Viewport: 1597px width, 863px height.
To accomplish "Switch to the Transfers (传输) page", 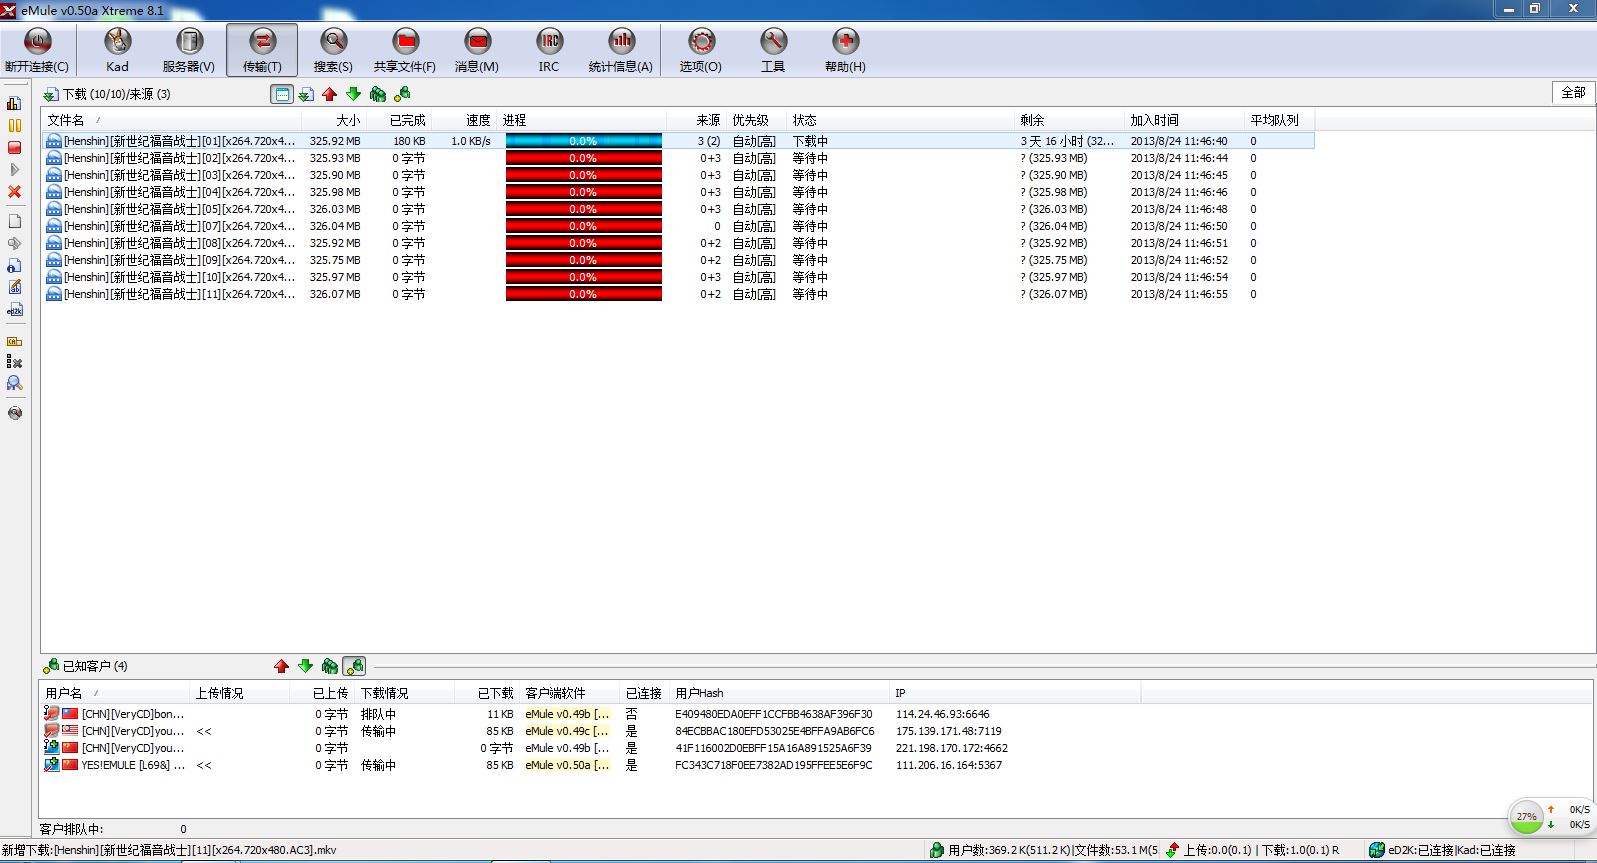I will [262, 50].
